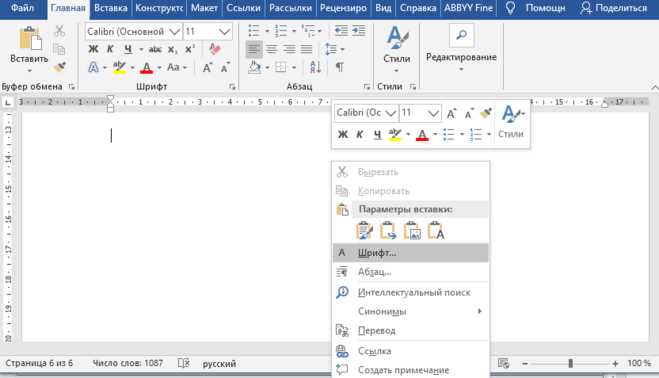This screenshot has height=378, width=659.
Task: Paste keep text only option
Action: click(x=436, y=231)
